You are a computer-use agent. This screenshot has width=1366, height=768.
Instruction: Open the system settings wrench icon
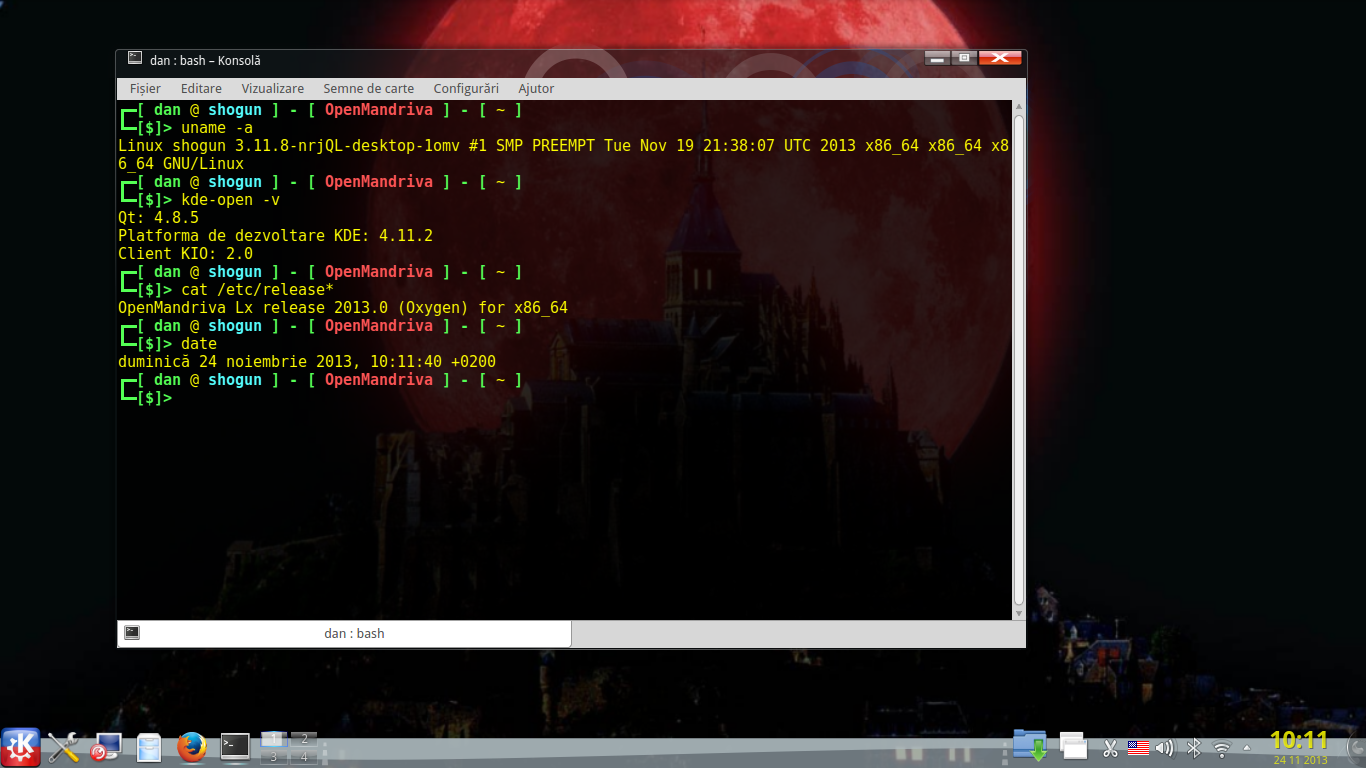click(x=63, y=747)
